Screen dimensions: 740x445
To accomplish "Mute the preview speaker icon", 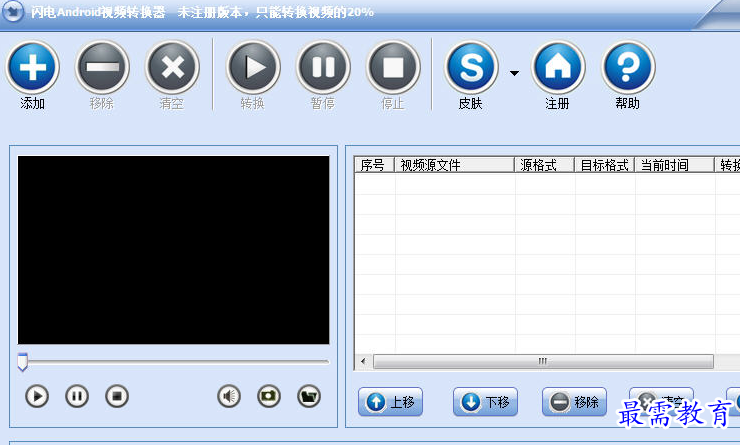I will [229, 396].
